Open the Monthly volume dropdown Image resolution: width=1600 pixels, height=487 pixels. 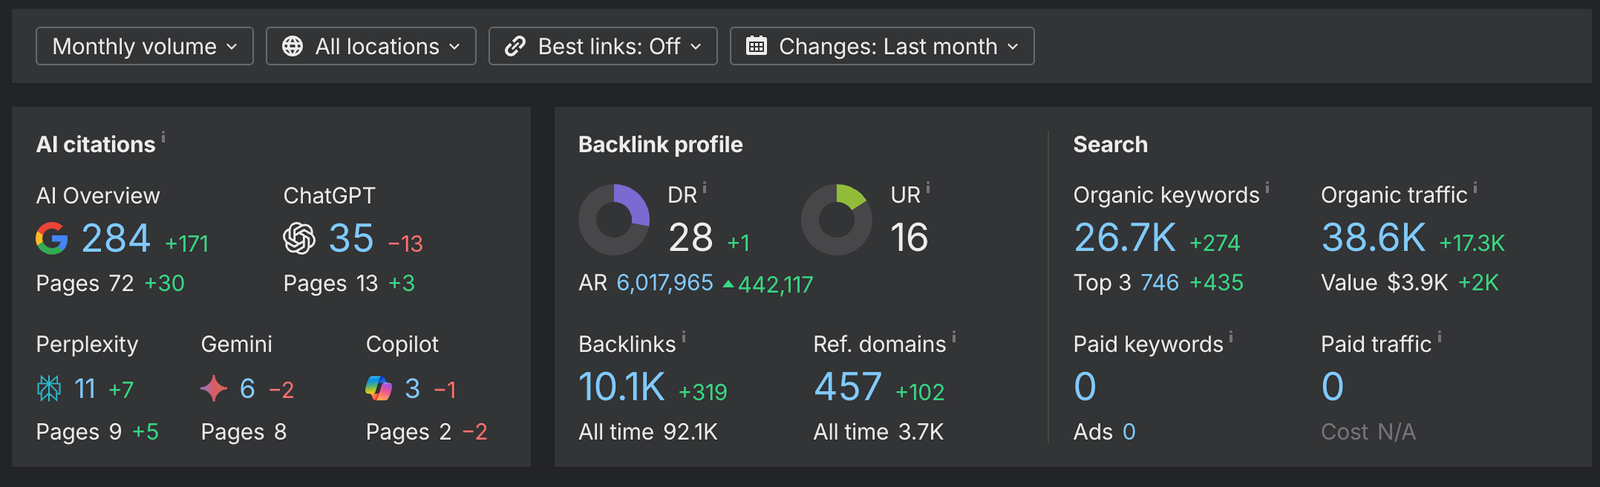click(145, 46)
